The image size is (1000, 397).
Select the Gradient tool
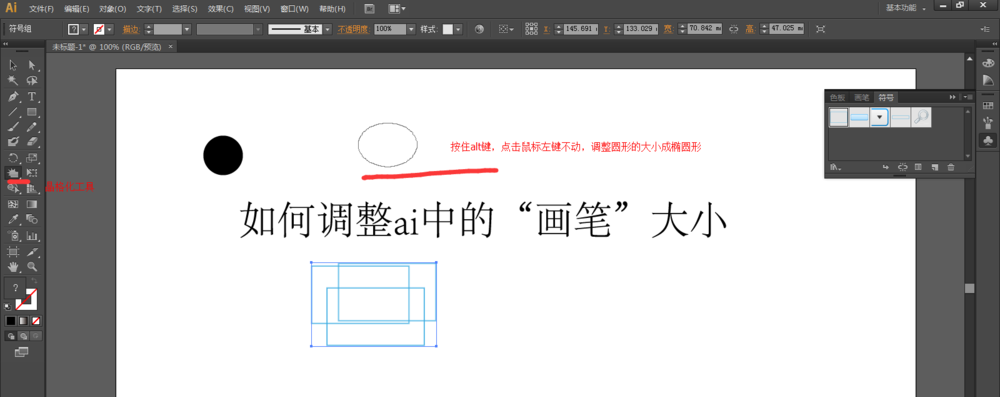(31, 204)
